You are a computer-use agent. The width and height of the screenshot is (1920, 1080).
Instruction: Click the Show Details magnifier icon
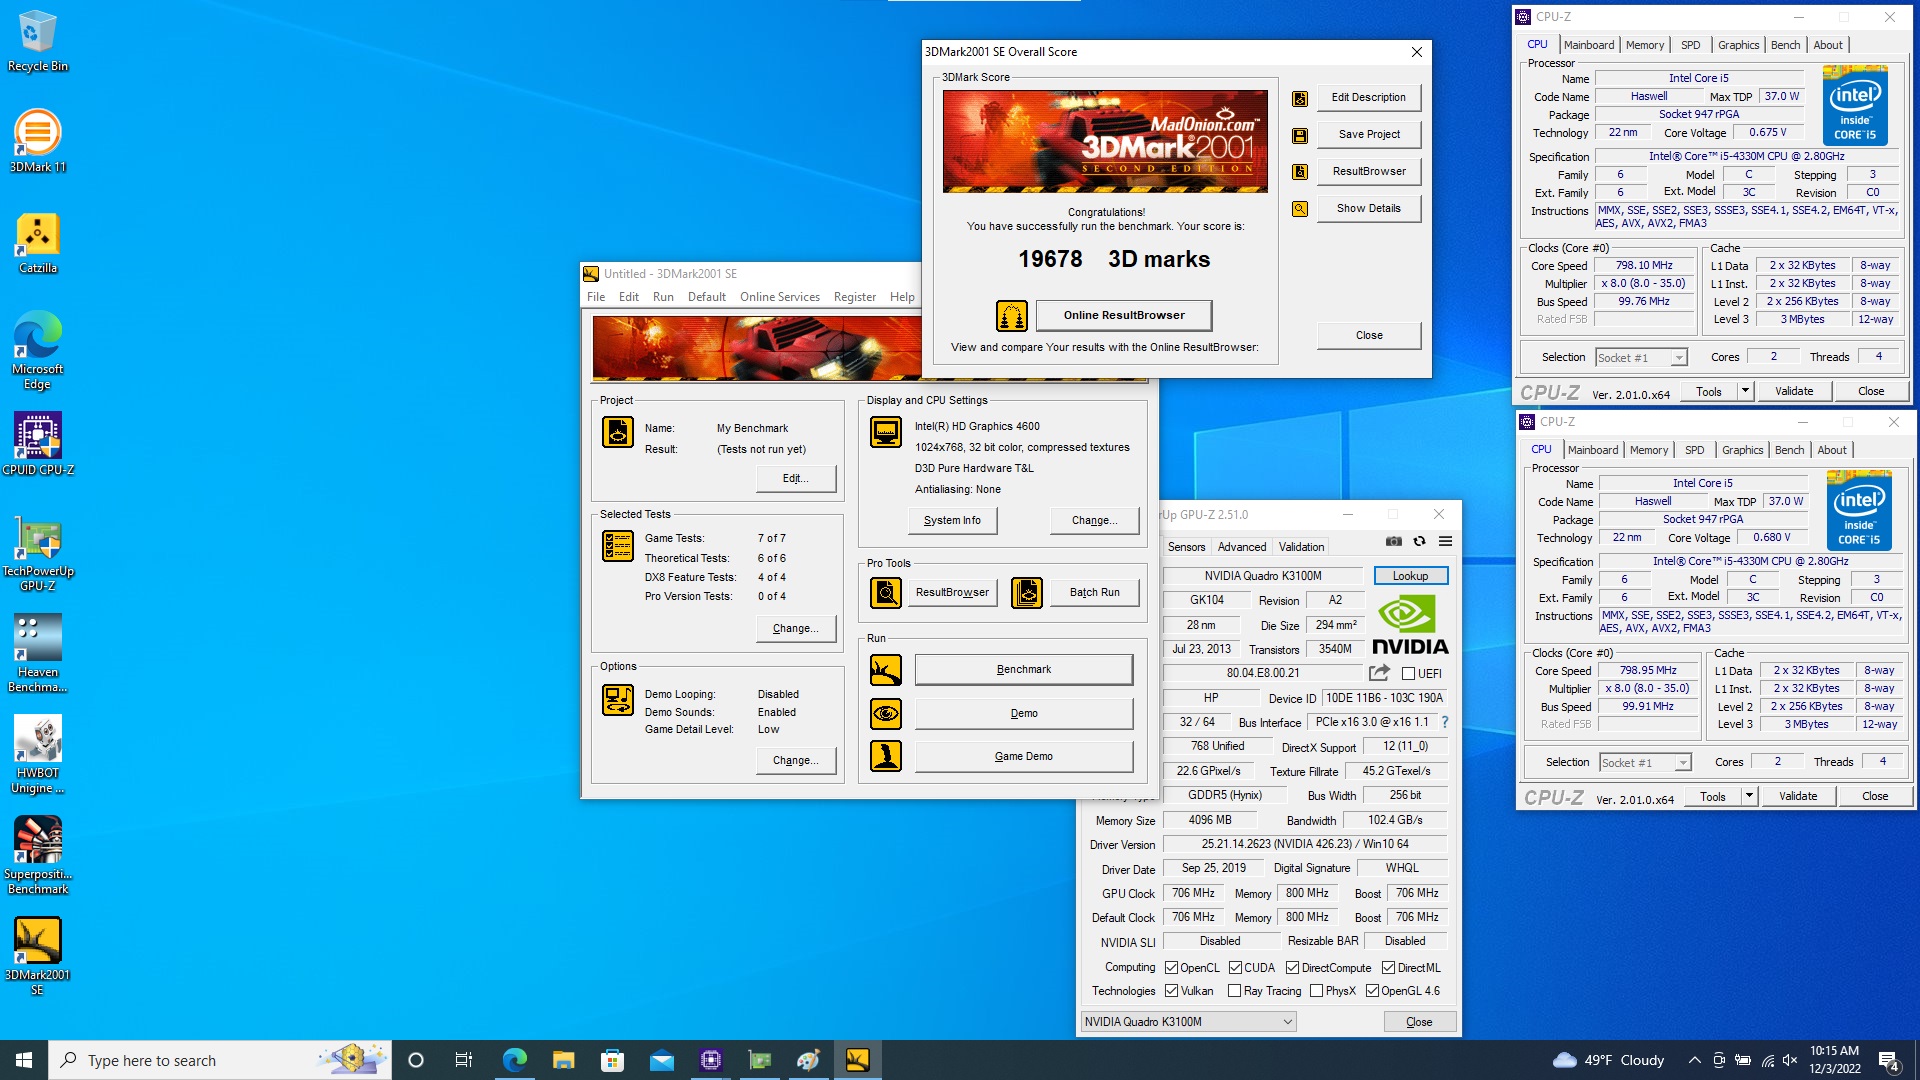pos(1300,209)
